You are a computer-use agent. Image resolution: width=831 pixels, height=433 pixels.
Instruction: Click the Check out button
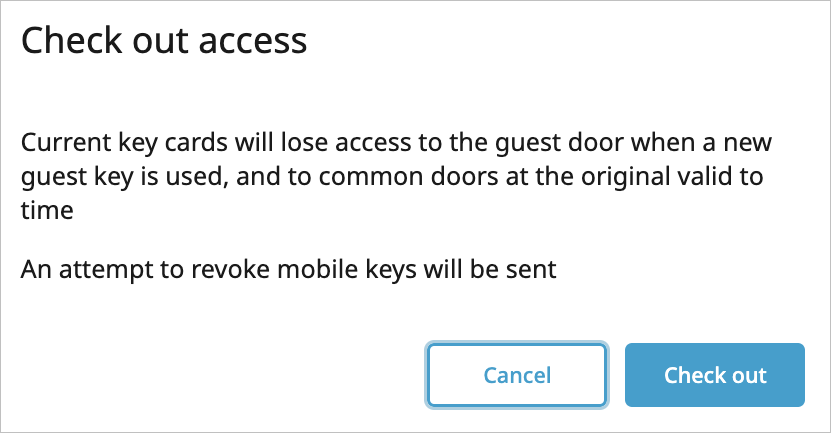pos(715,376)
